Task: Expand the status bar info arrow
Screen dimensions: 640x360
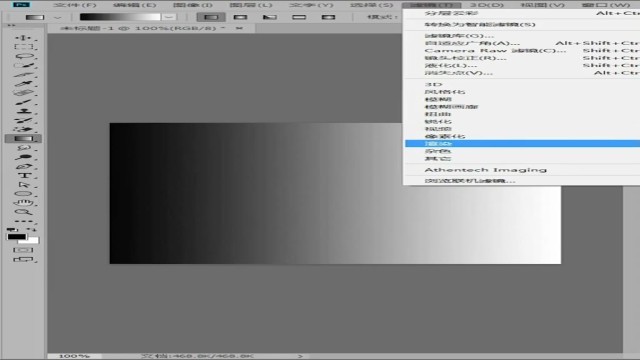Action: (x=300, y=356)
